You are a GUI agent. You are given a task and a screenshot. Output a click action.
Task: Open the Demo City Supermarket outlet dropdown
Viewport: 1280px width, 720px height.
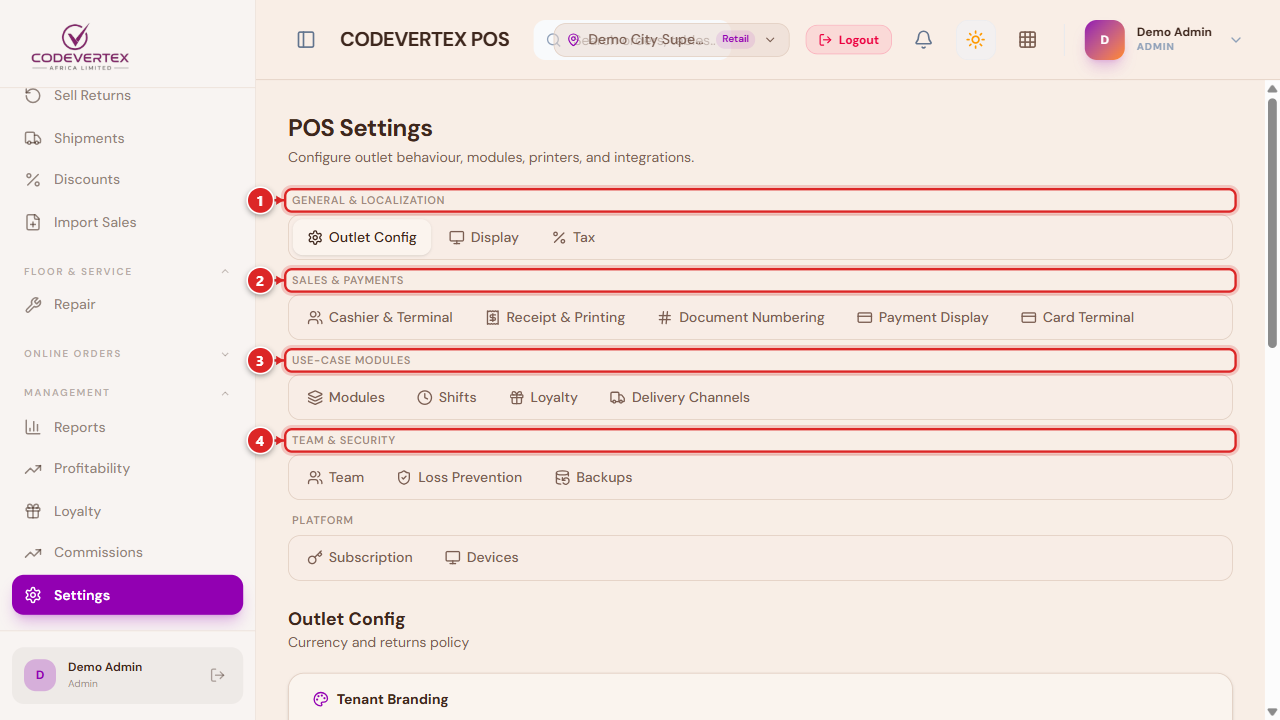(x=671, y=40)
